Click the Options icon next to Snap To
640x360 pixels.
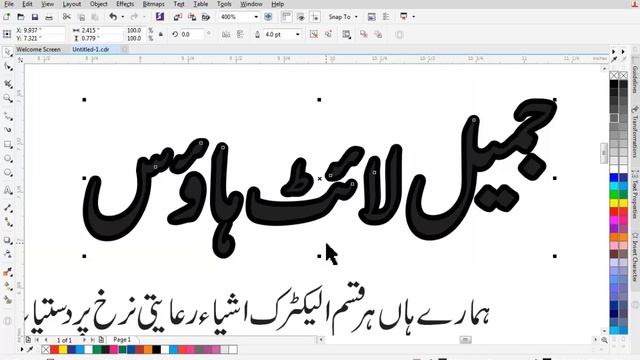[371, 17]
